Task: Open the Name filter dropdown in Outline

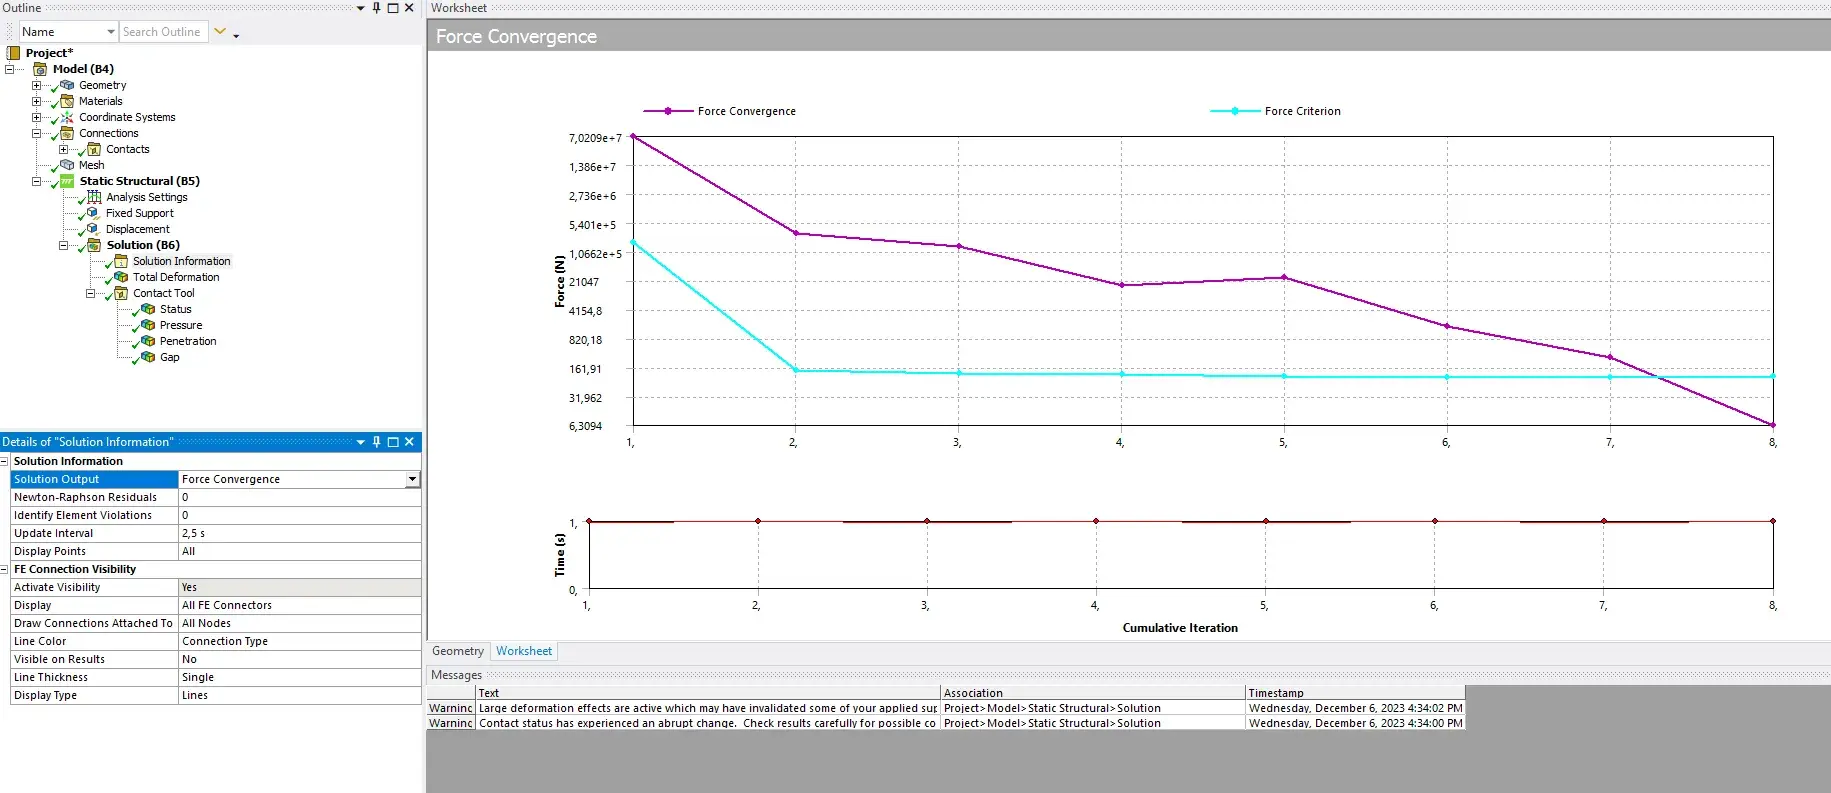Action: click(110, 32)
